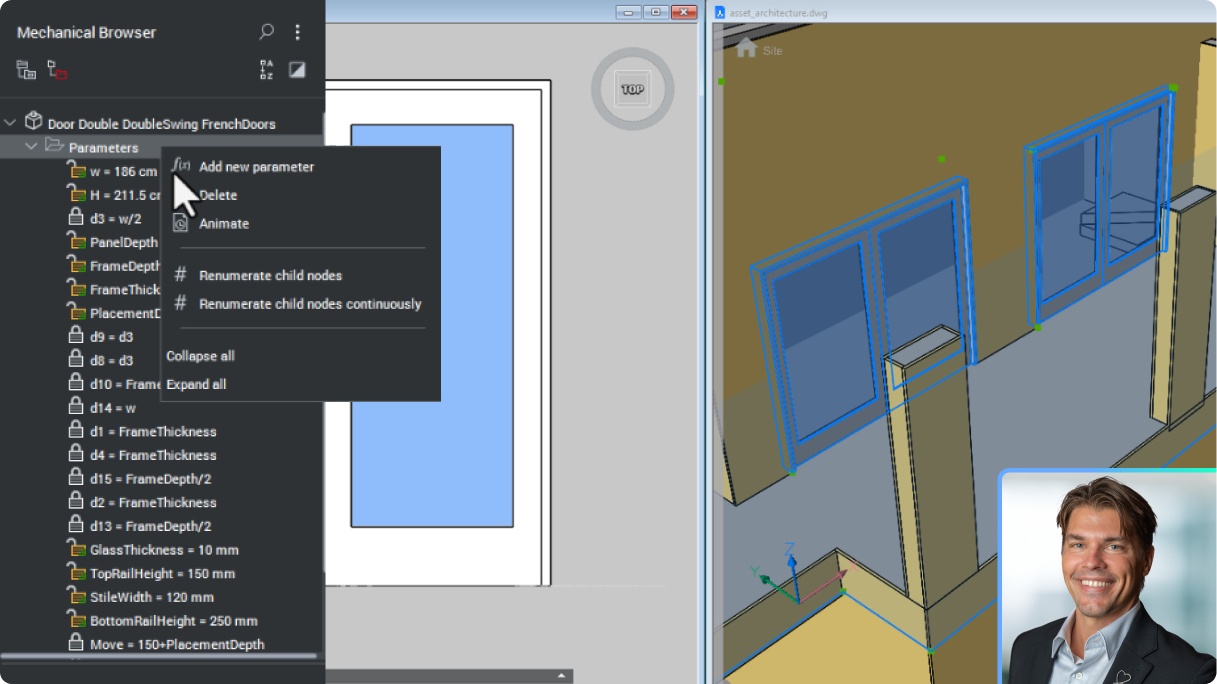This screenshot has height=684, width=1217.
Task: Open the Mechanical Browser three-dot overflow menu
Action: (297, 32)
